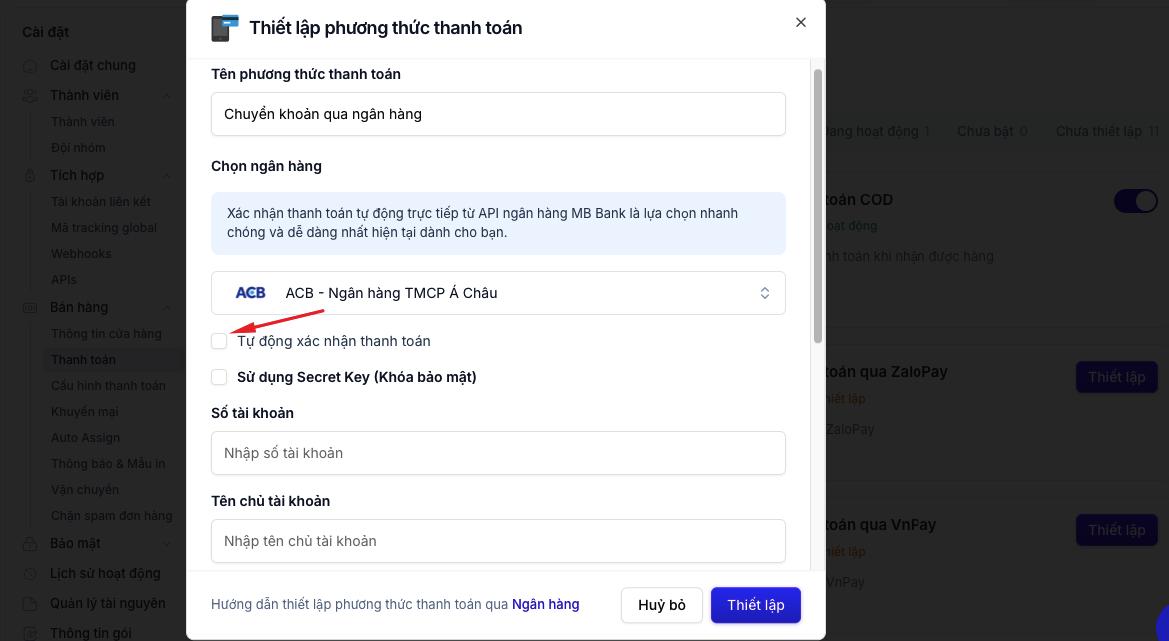Click the ACB bank logo
The image size is (1169, 641).
250,293
